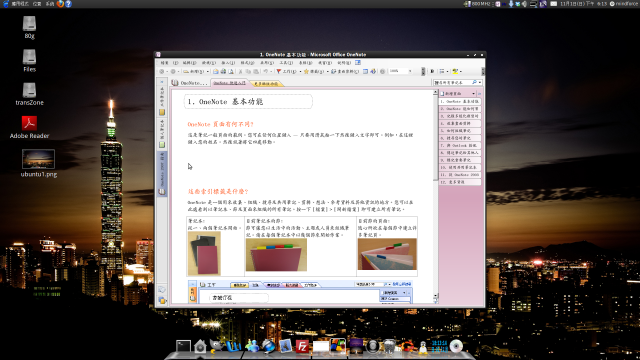
Task: Open the OneNote notebook tab
Action: point(190,83)
